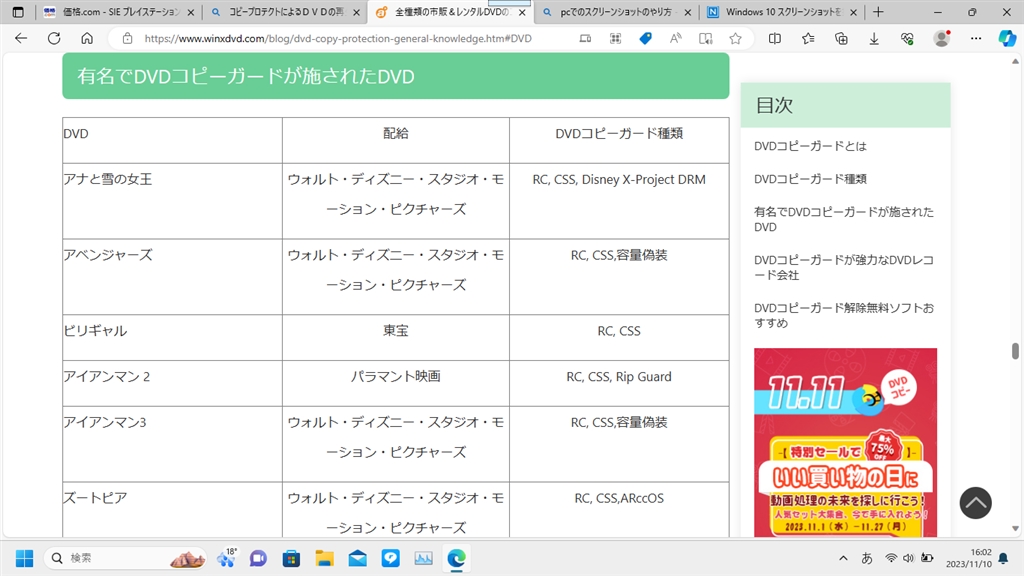The height and width of the screenshot is (576, 1024).
Task: Open split screen view
Action: coord(775,39)
